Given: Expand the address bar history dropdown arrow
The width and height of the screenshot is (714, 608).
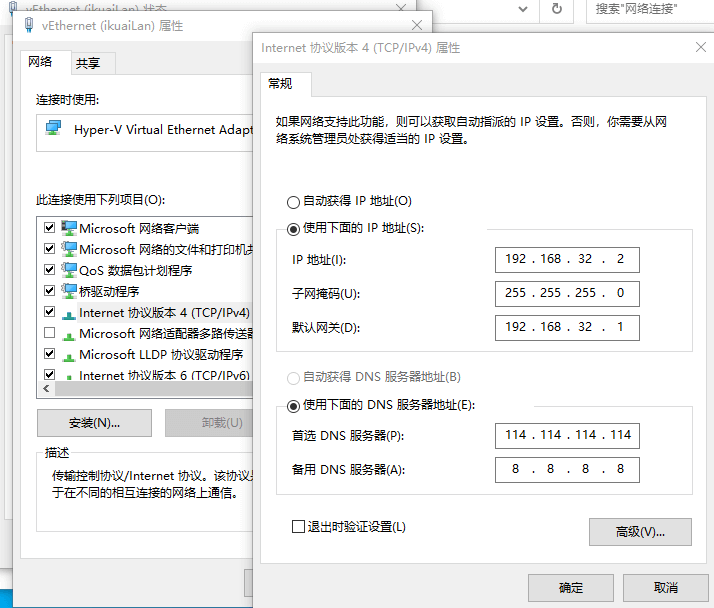Looking at the screenshot, I should [x=523, y=9].
